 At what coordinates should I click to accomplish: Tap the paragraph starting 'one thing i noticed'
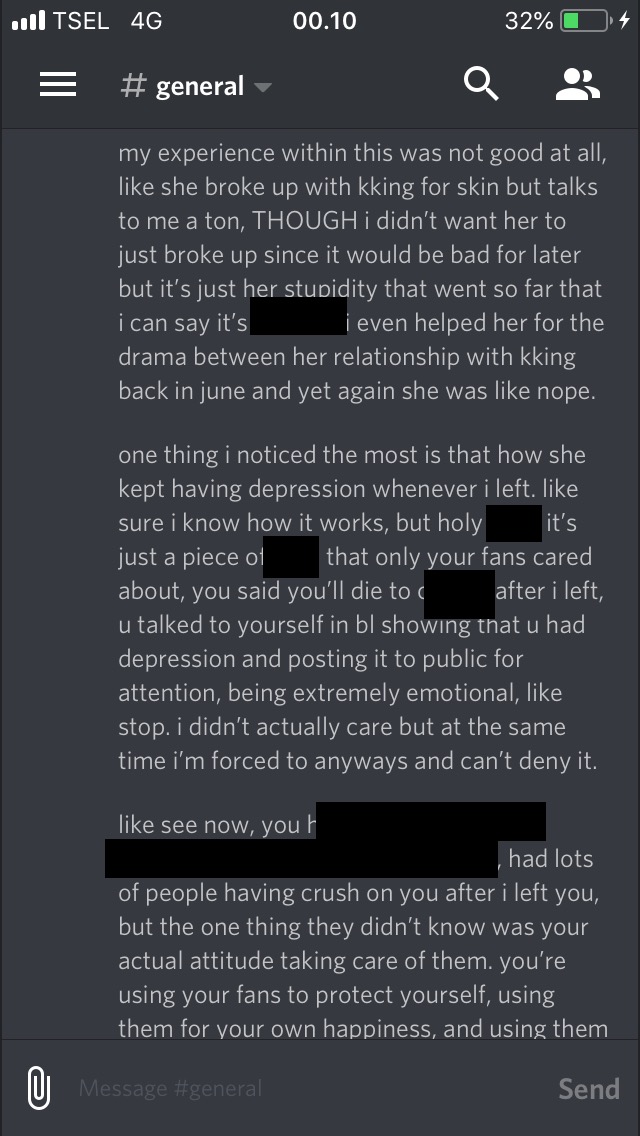click(x=361, y=606)
